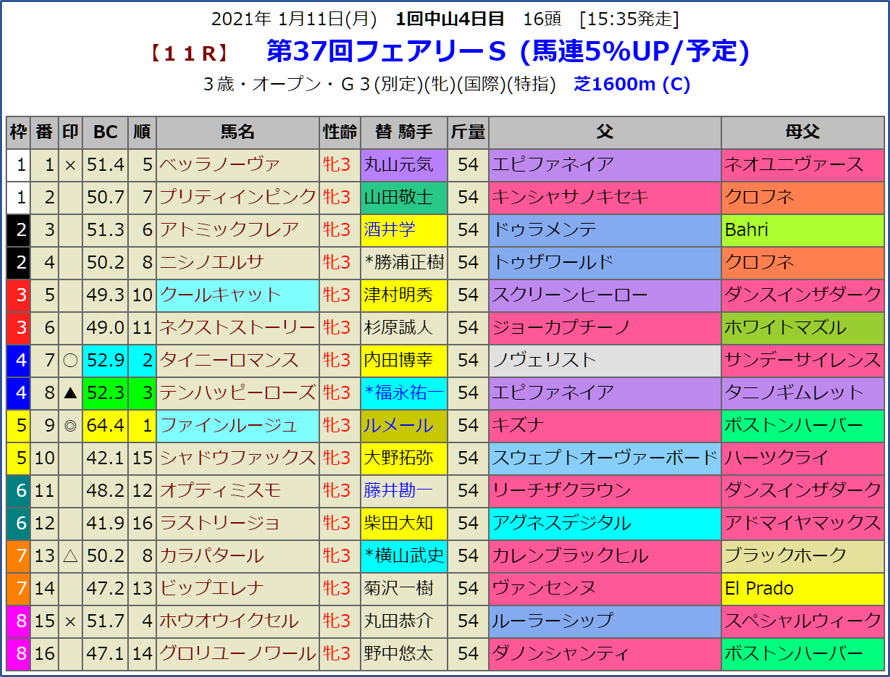Screen dimensions: 890x677
Task: Click the 馬名 column header
Action: point(238,131)
